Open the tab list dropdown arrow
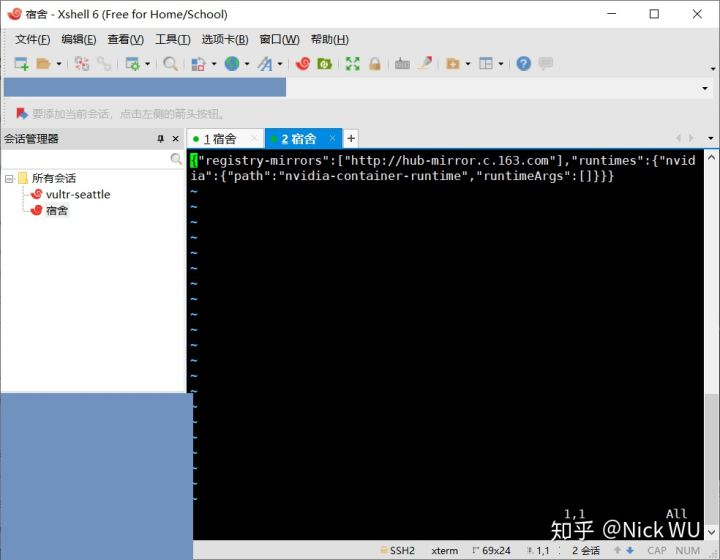 pyautogui.click(x=711, y=138)
